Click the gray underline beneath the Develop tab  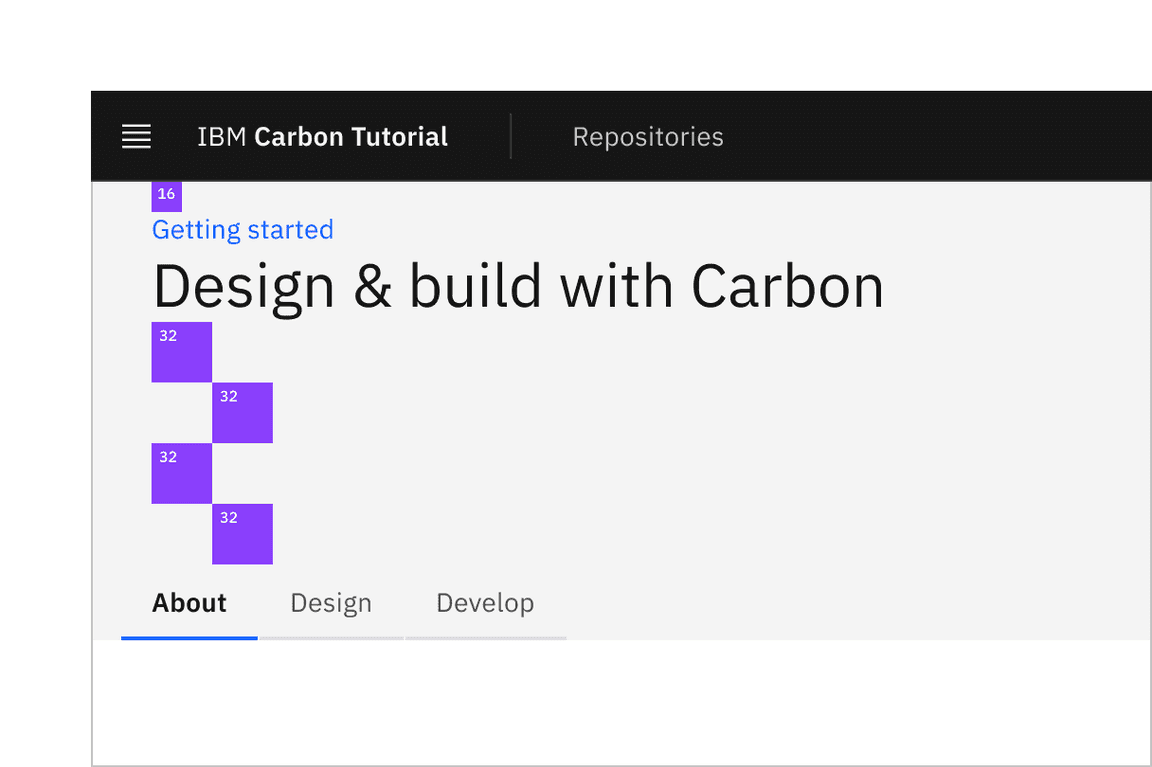pos(486,637)
